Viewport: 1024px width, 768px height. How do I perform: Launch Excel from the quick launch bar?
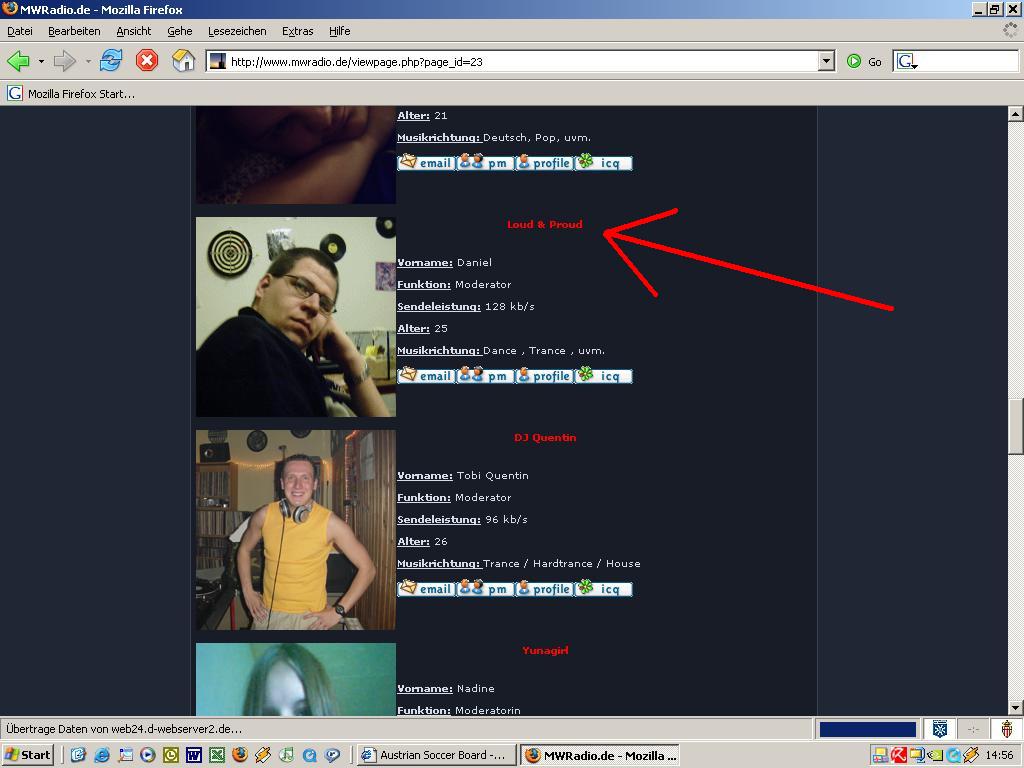click(x=217, y=755)
